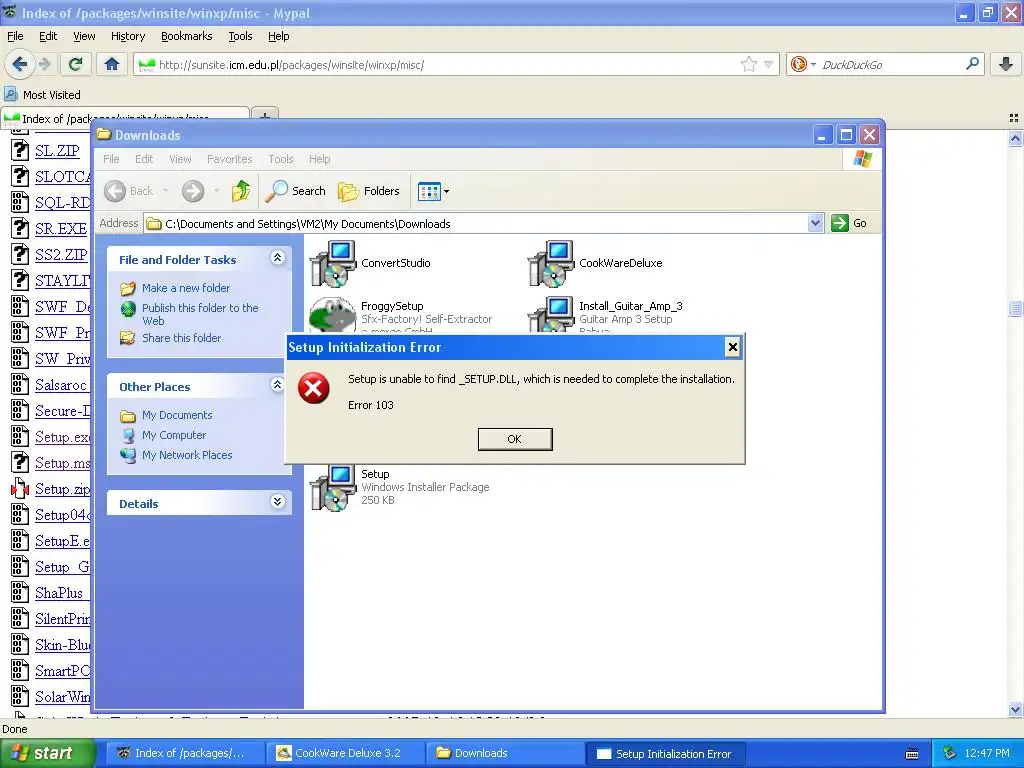Click the search magnifier in the browser search box
Viewport: 1024px width, 768px height.
point(972,64)
